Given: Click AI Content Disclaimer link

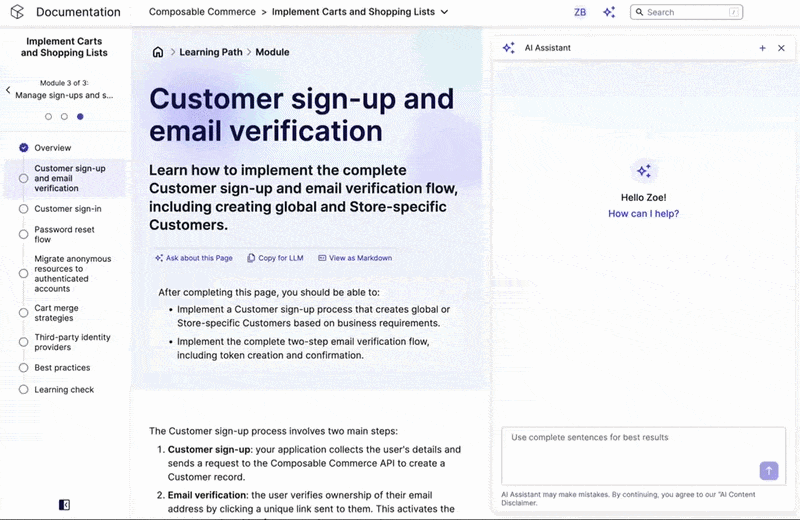Looking at the screenshot, I should (x=628, y=499).
